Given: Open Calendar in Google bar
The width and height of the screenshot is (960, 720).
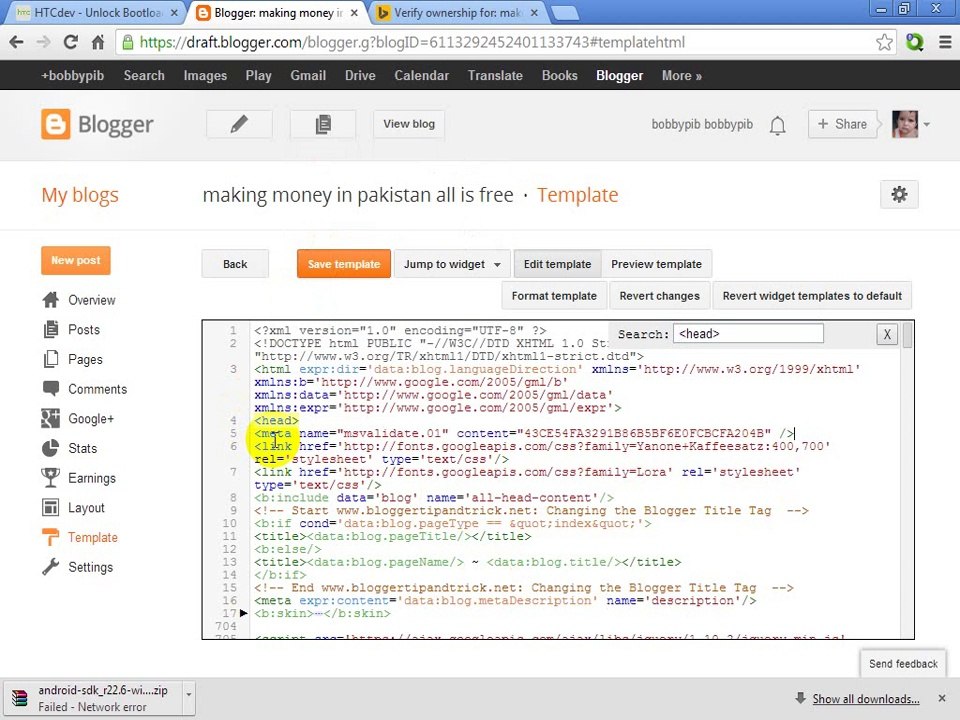Looking at the screenshot, I should tap(421, 75).
